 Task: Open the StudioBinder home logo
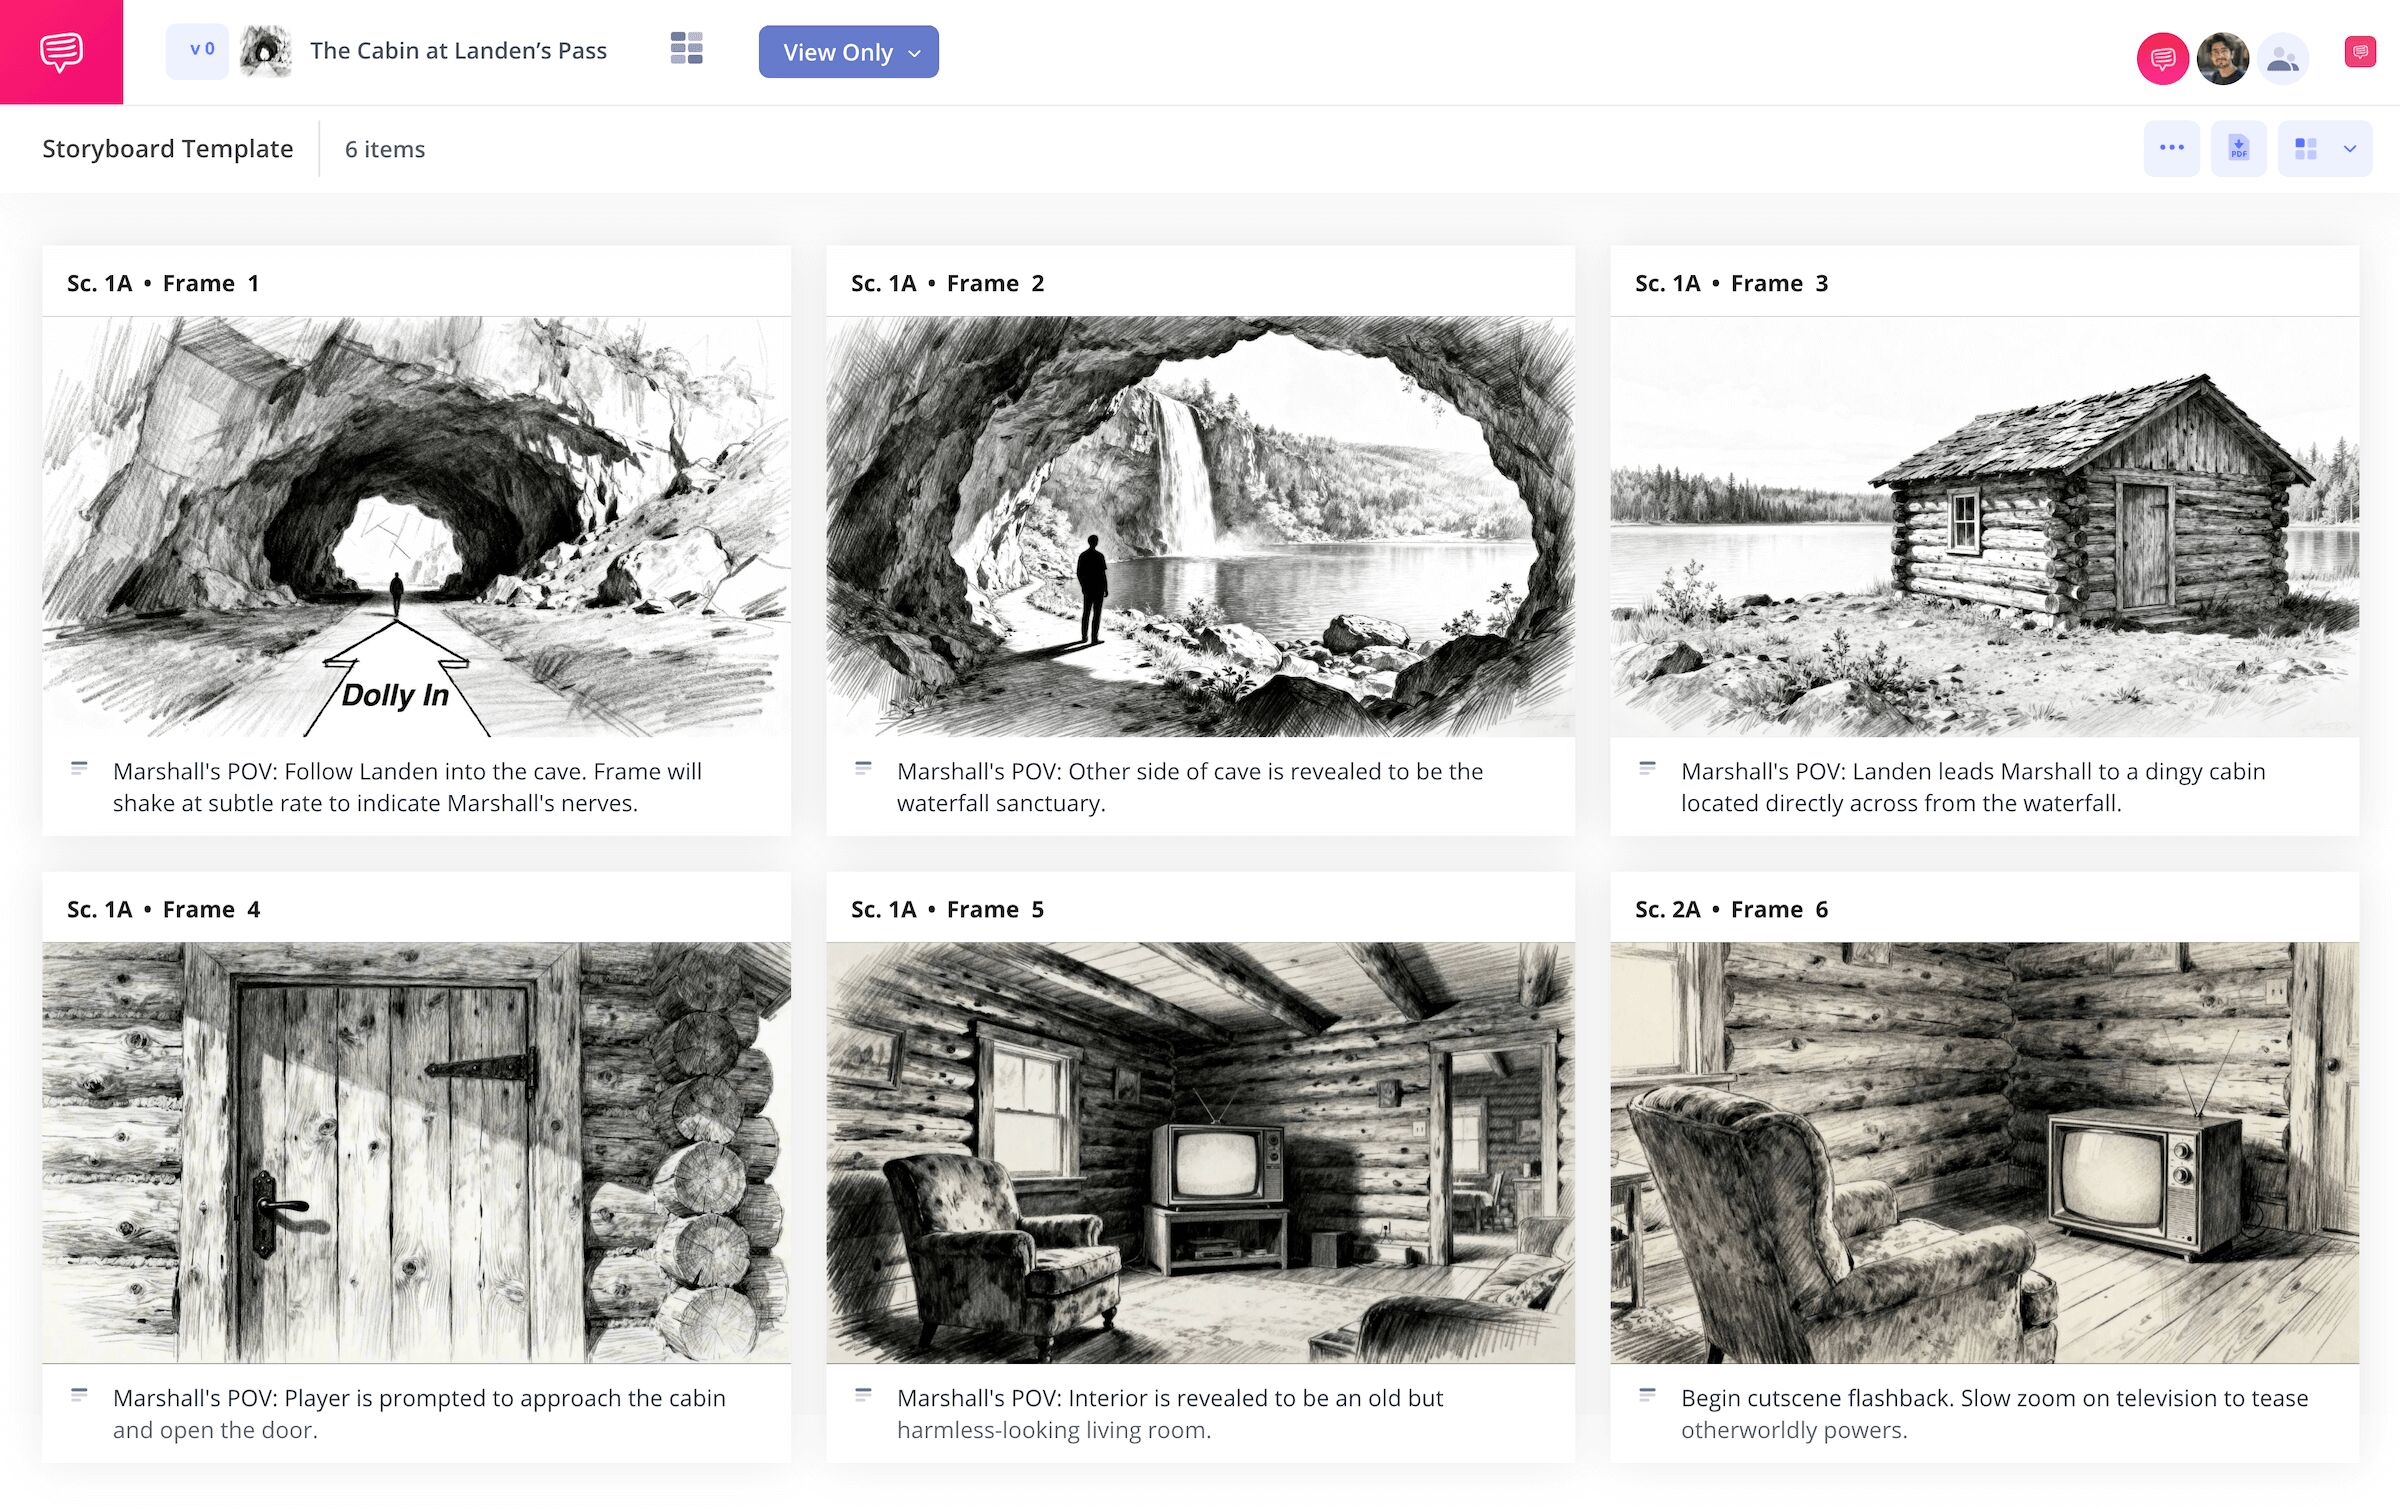62,51
